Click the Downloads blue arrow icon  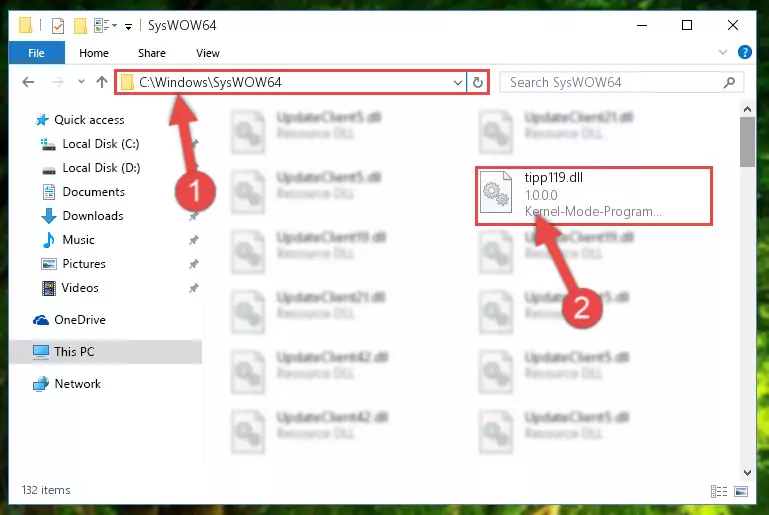coord(49,216)
